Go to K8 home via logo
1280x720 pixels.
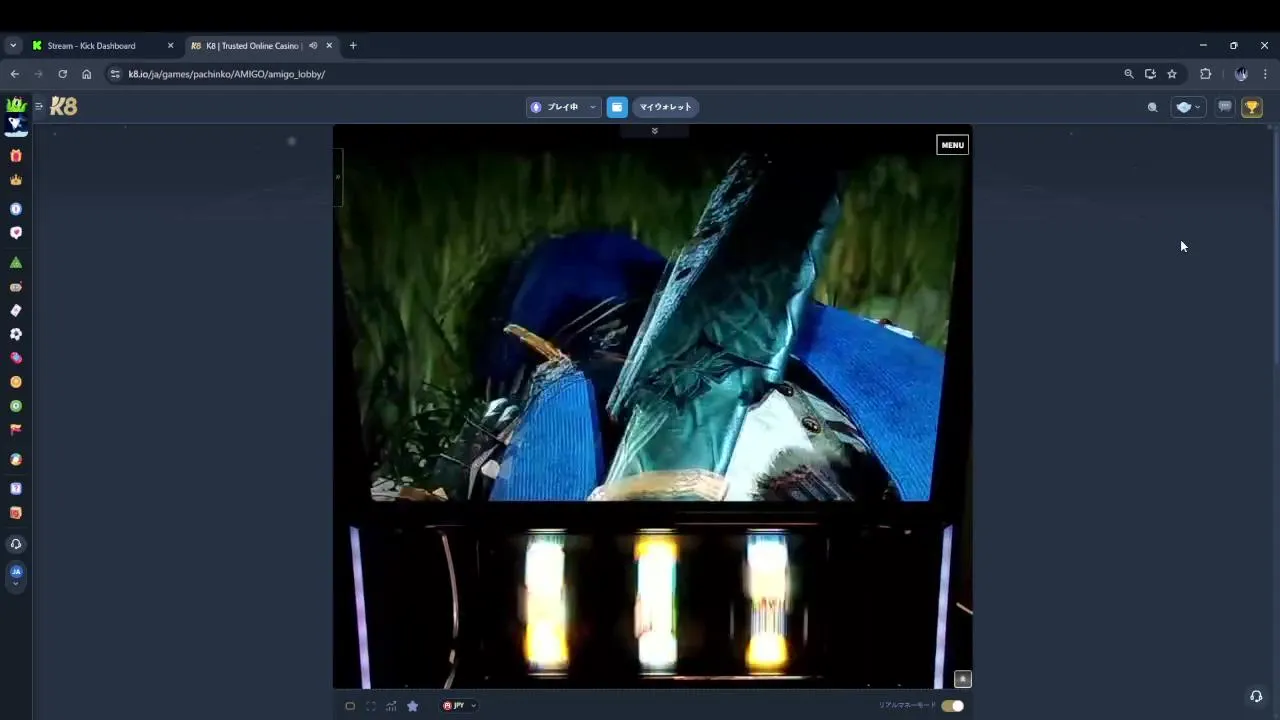[64, 106]
